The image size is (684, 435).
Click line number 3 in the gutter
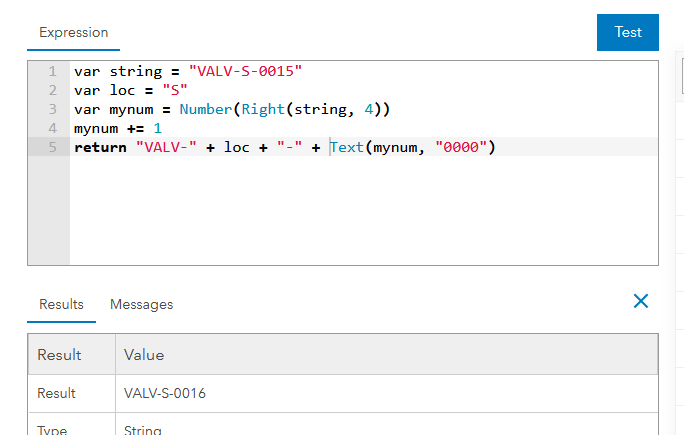(x=52, y=110)
